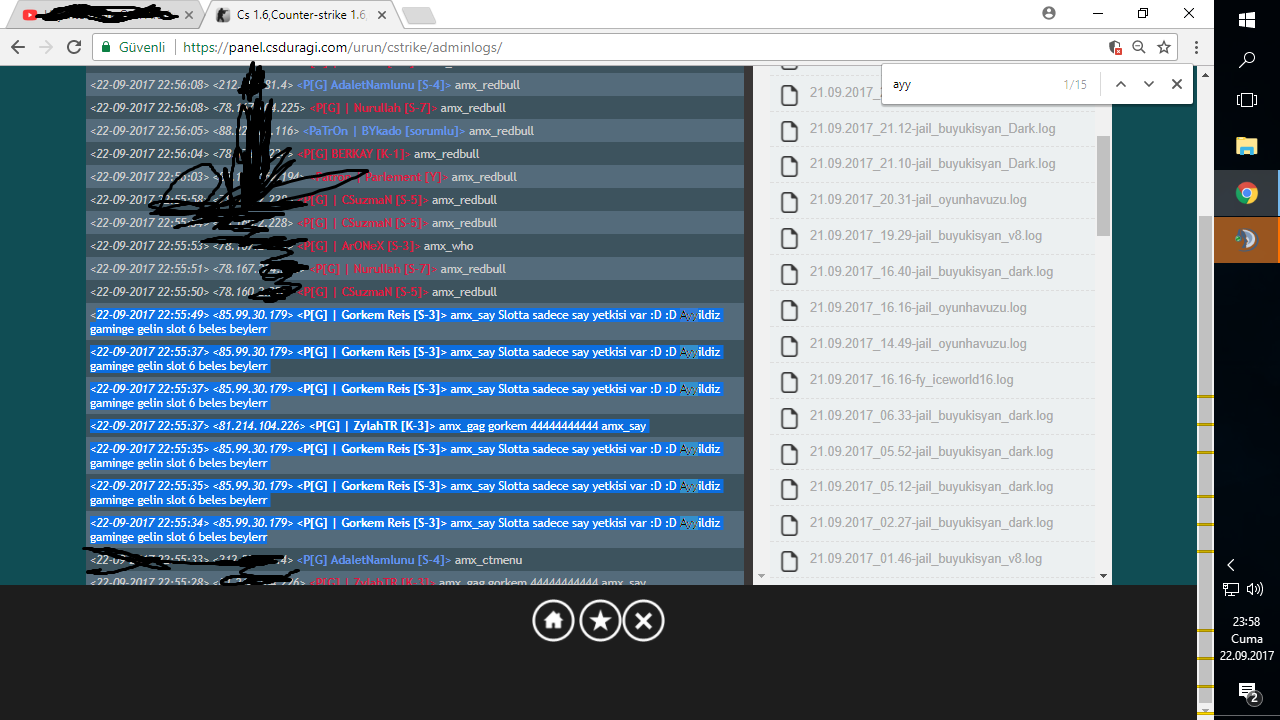Click the find bar input containing ayy
The image size is (1280, 720).
970,85
